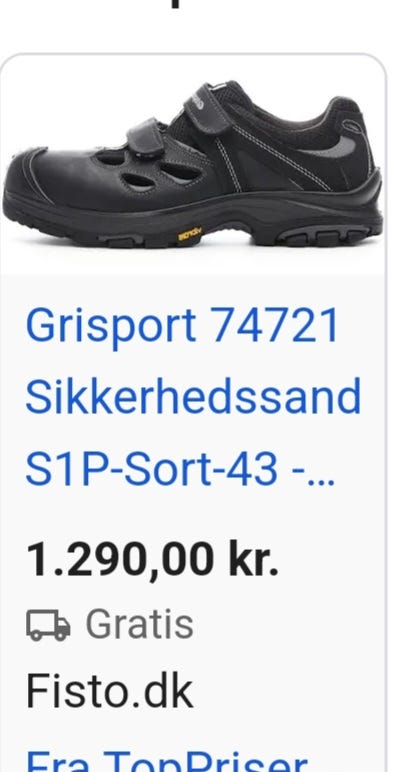
Task: Select the Fisto.dk store name
Action: (109, 692)
